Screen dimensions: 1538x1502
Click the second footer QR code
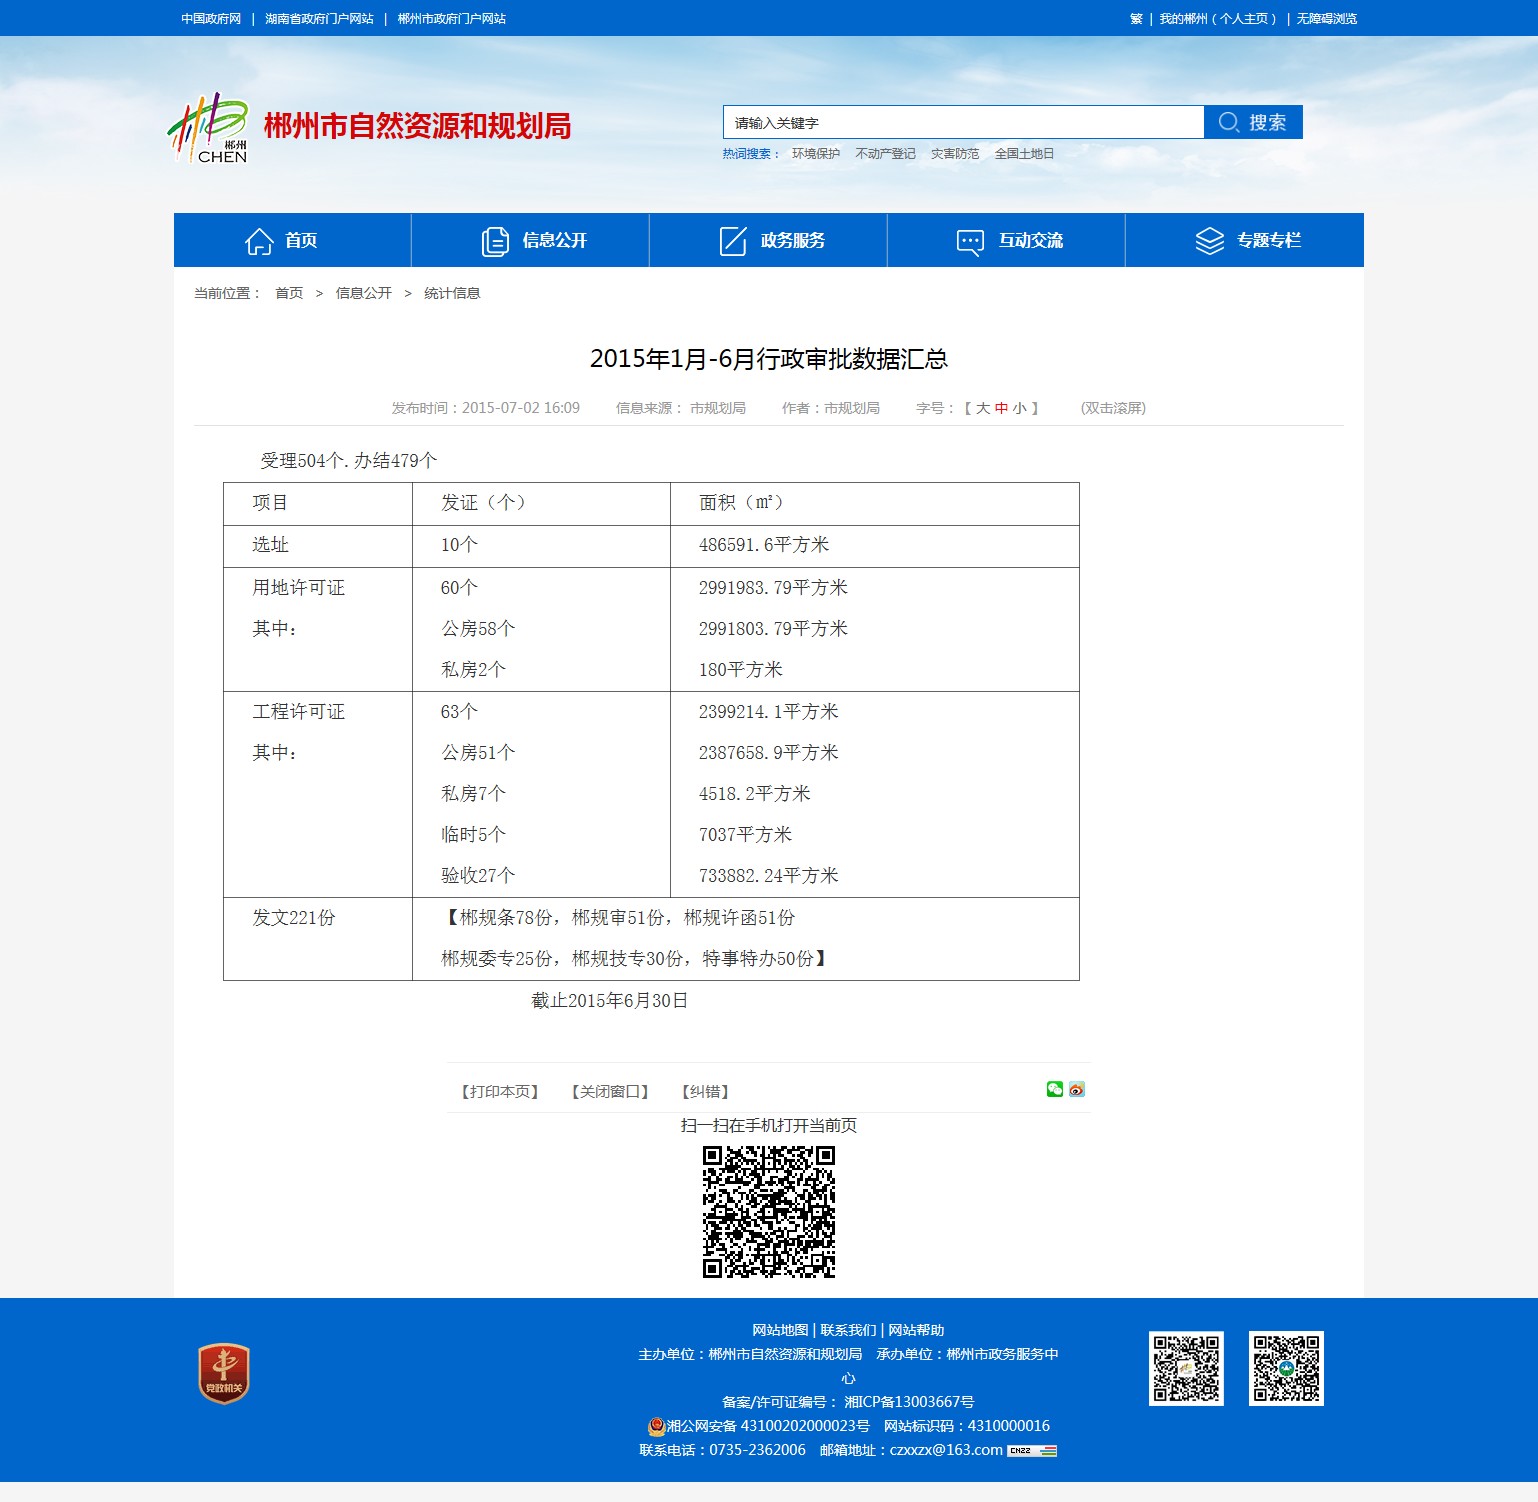point(1286,1368)
